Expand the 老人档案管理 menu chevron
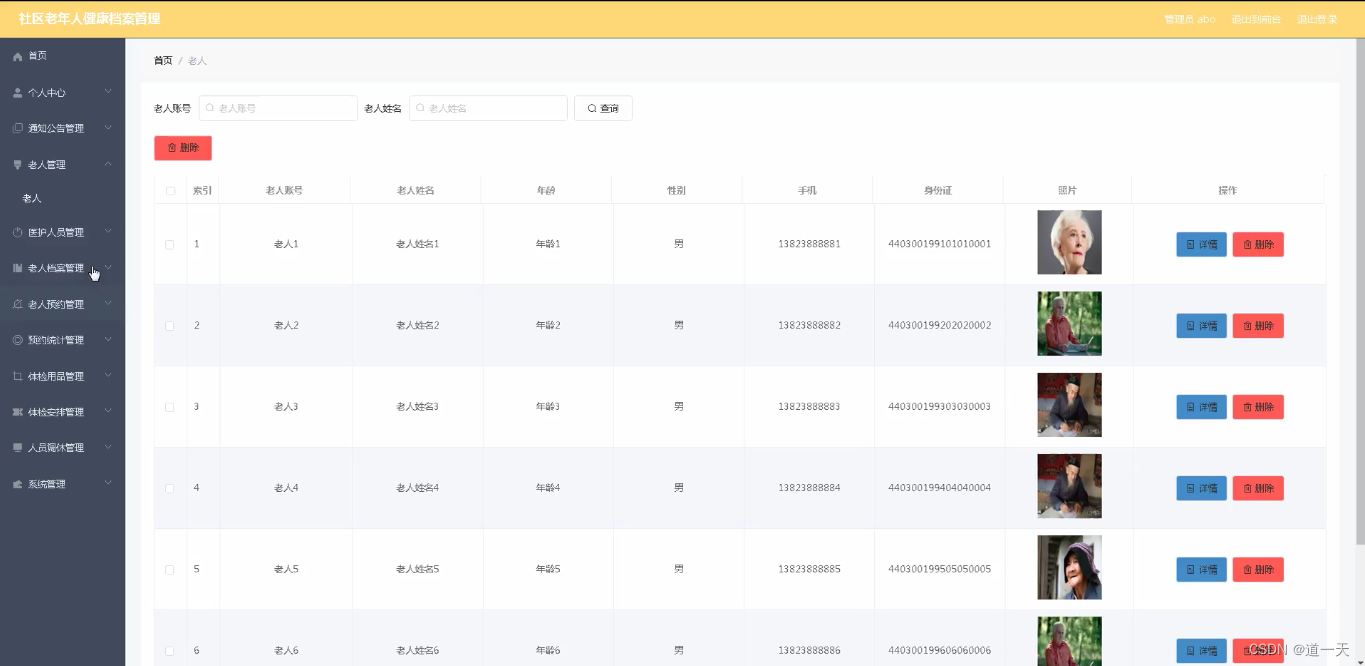Viewport: 1365px width, 666px height. click(x=108, y=268)
